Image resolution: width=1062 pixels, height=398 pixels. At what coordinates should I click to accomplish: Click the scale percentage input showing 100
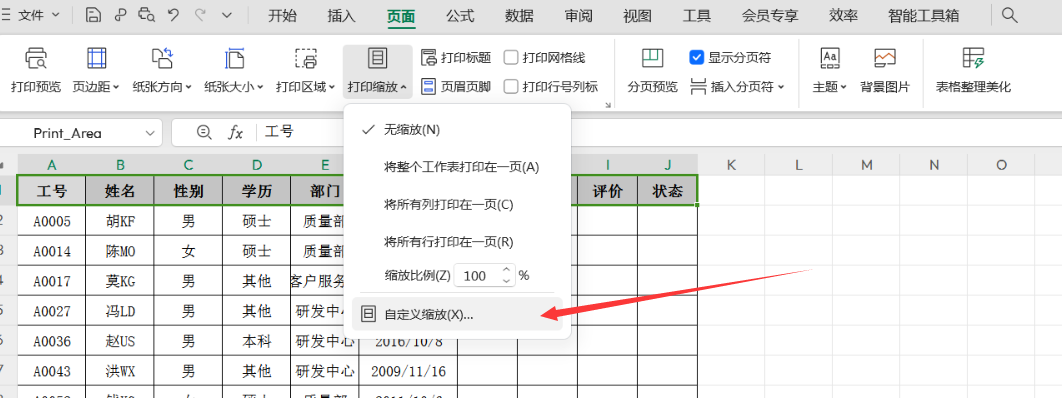click(x=476, y=275)
